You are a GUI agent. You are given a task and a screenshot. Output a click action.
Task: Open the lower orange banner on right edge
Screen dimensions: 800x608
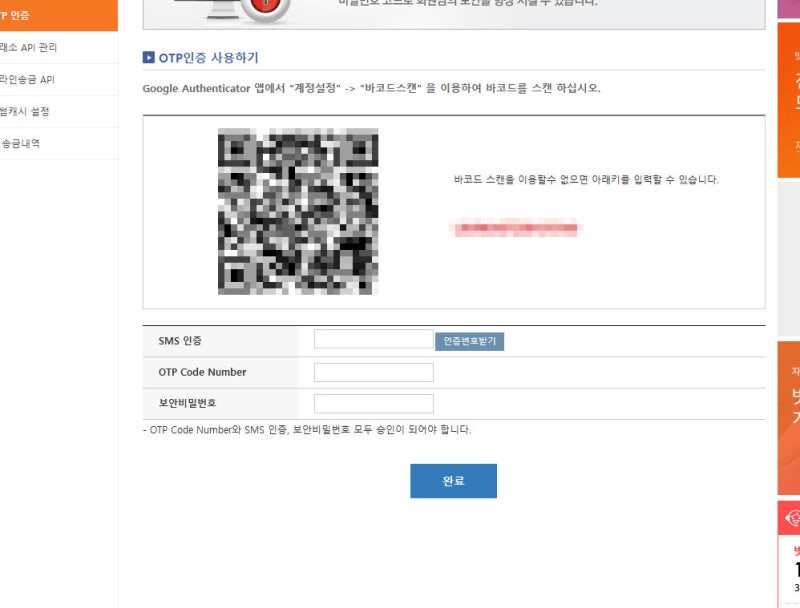[789, 418]
